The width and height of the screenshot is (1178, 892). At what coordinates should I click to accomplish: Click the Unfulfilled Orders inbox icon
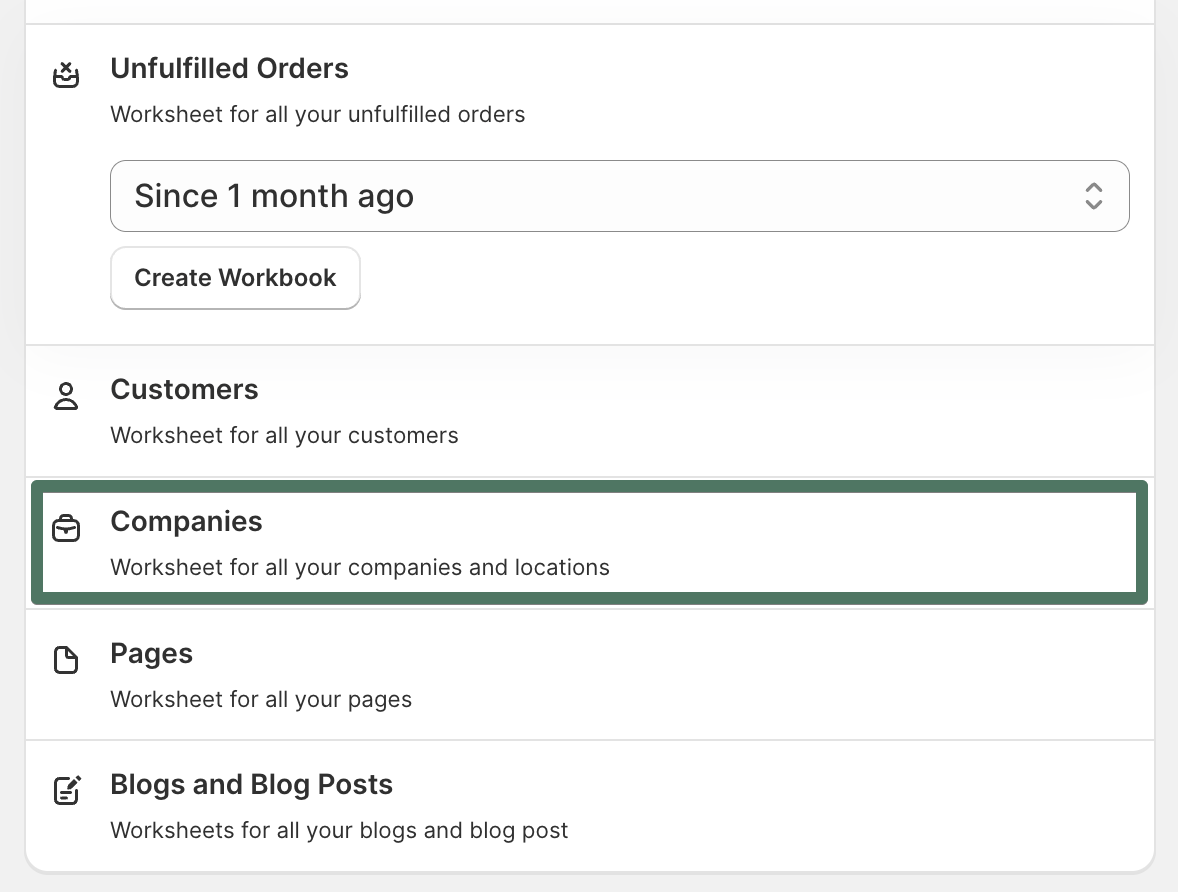click(x=66, y=75)
